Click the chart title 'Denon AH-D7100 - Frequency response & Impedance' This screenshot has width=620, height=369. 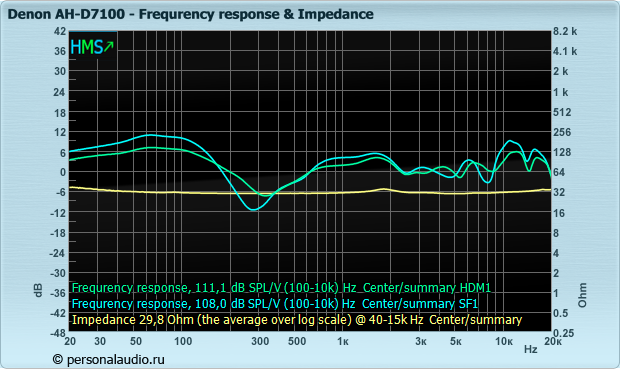191,14
